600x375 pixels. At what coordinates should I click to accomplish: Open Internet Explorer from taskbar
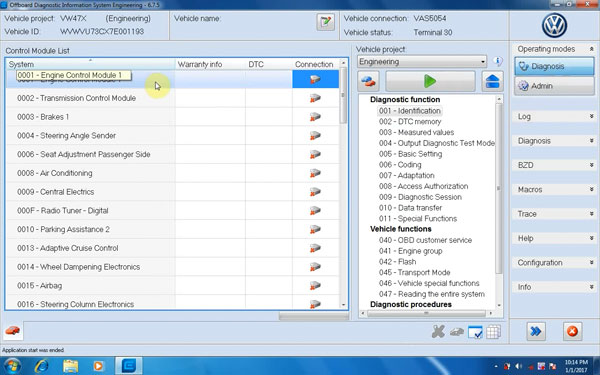tap(41, 366)
